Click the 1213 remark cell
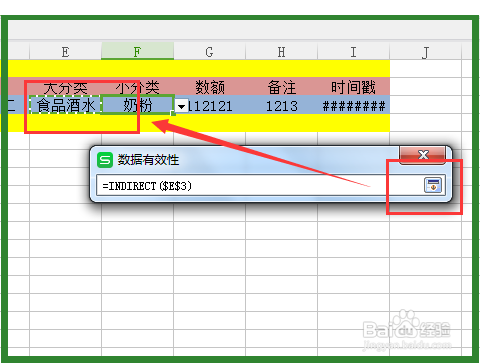 [x=281, y=106]
